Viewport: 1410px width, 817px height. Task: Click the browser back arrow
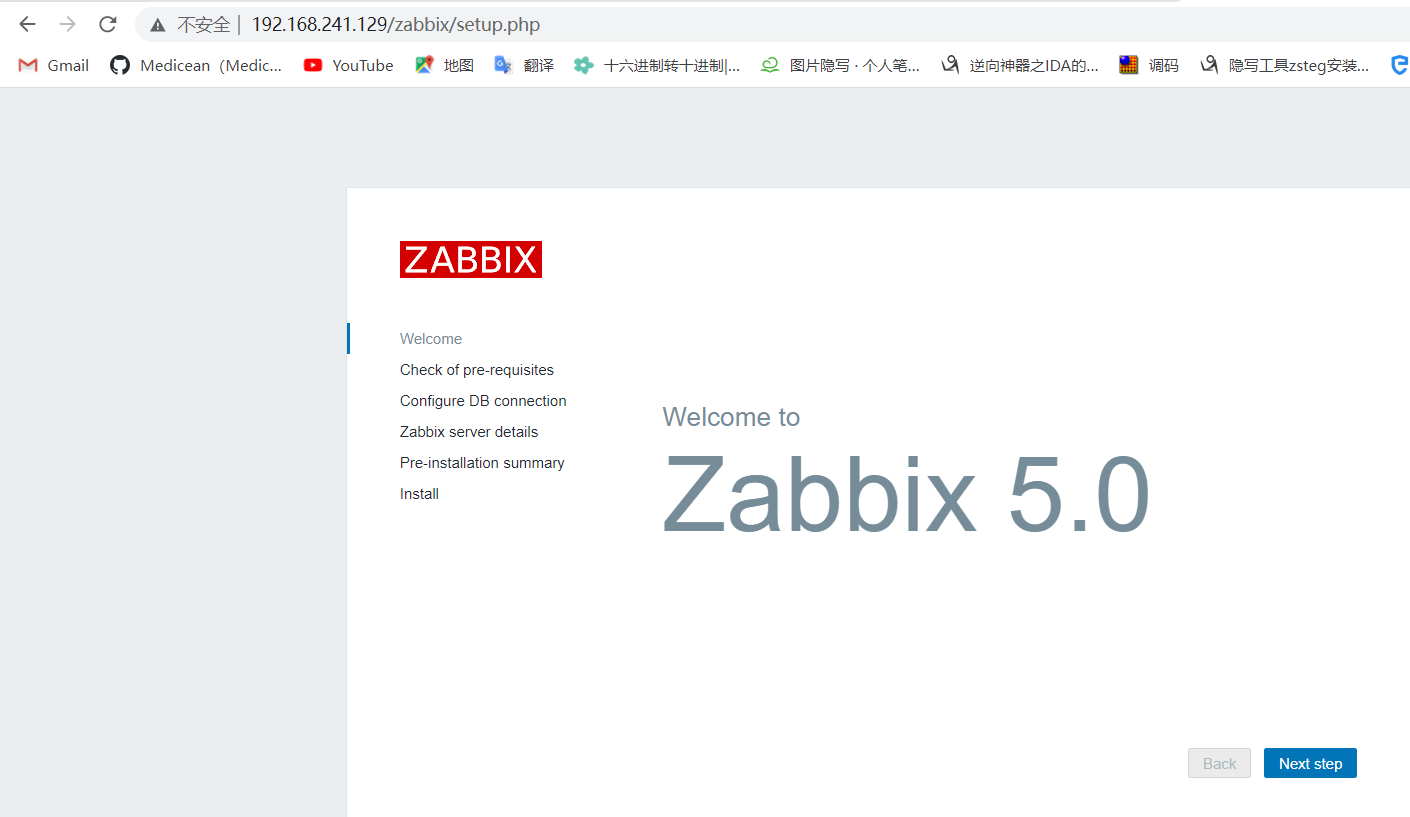pos(27,24)
